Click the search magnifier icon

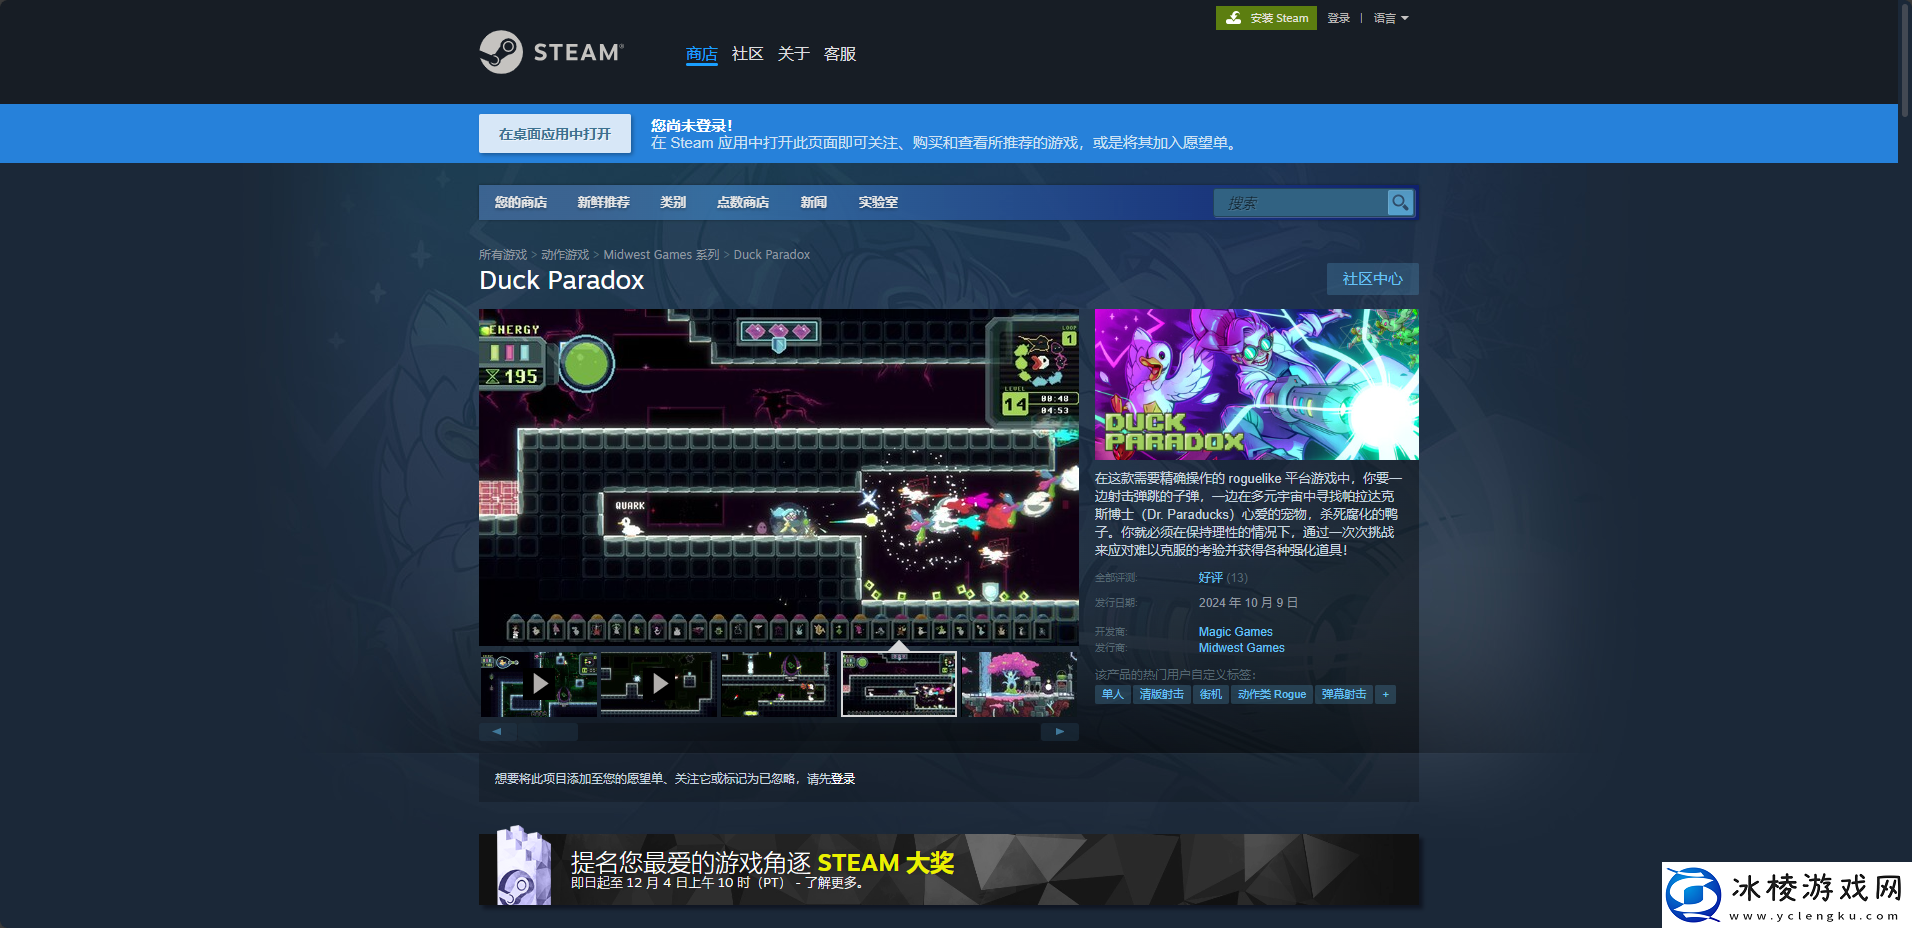[x=1400, y=203]
